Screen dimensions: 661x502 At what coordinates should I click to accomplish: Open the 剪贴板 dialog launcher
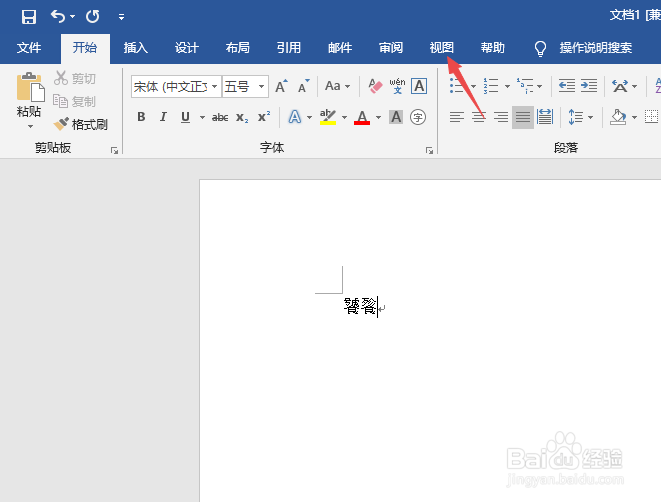[114, 150]
